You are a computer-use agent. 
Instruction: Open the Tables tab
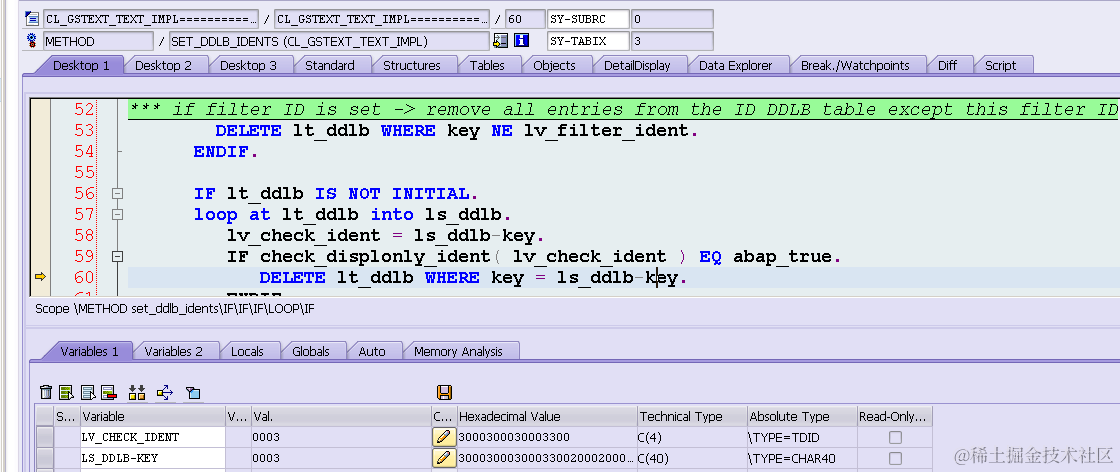pyautogui.click(x=487, y=65)
